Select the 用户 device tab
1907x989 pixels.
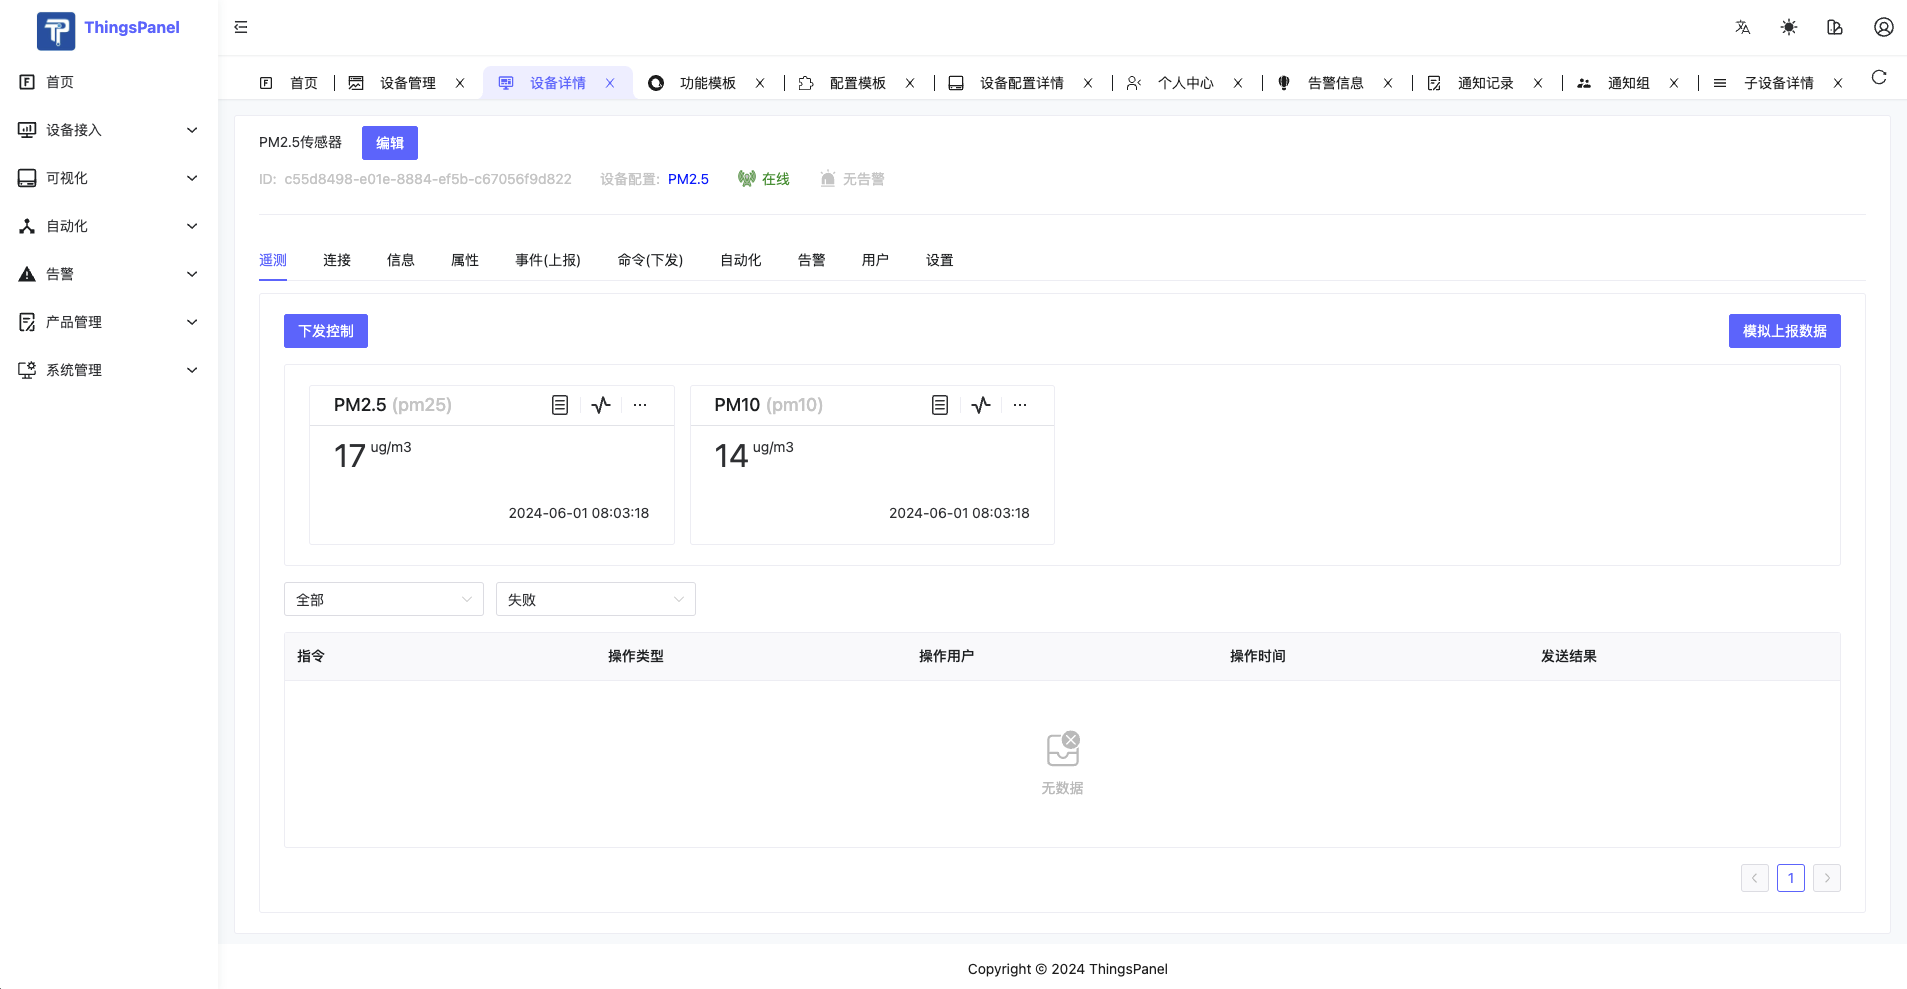click(876, 260)
